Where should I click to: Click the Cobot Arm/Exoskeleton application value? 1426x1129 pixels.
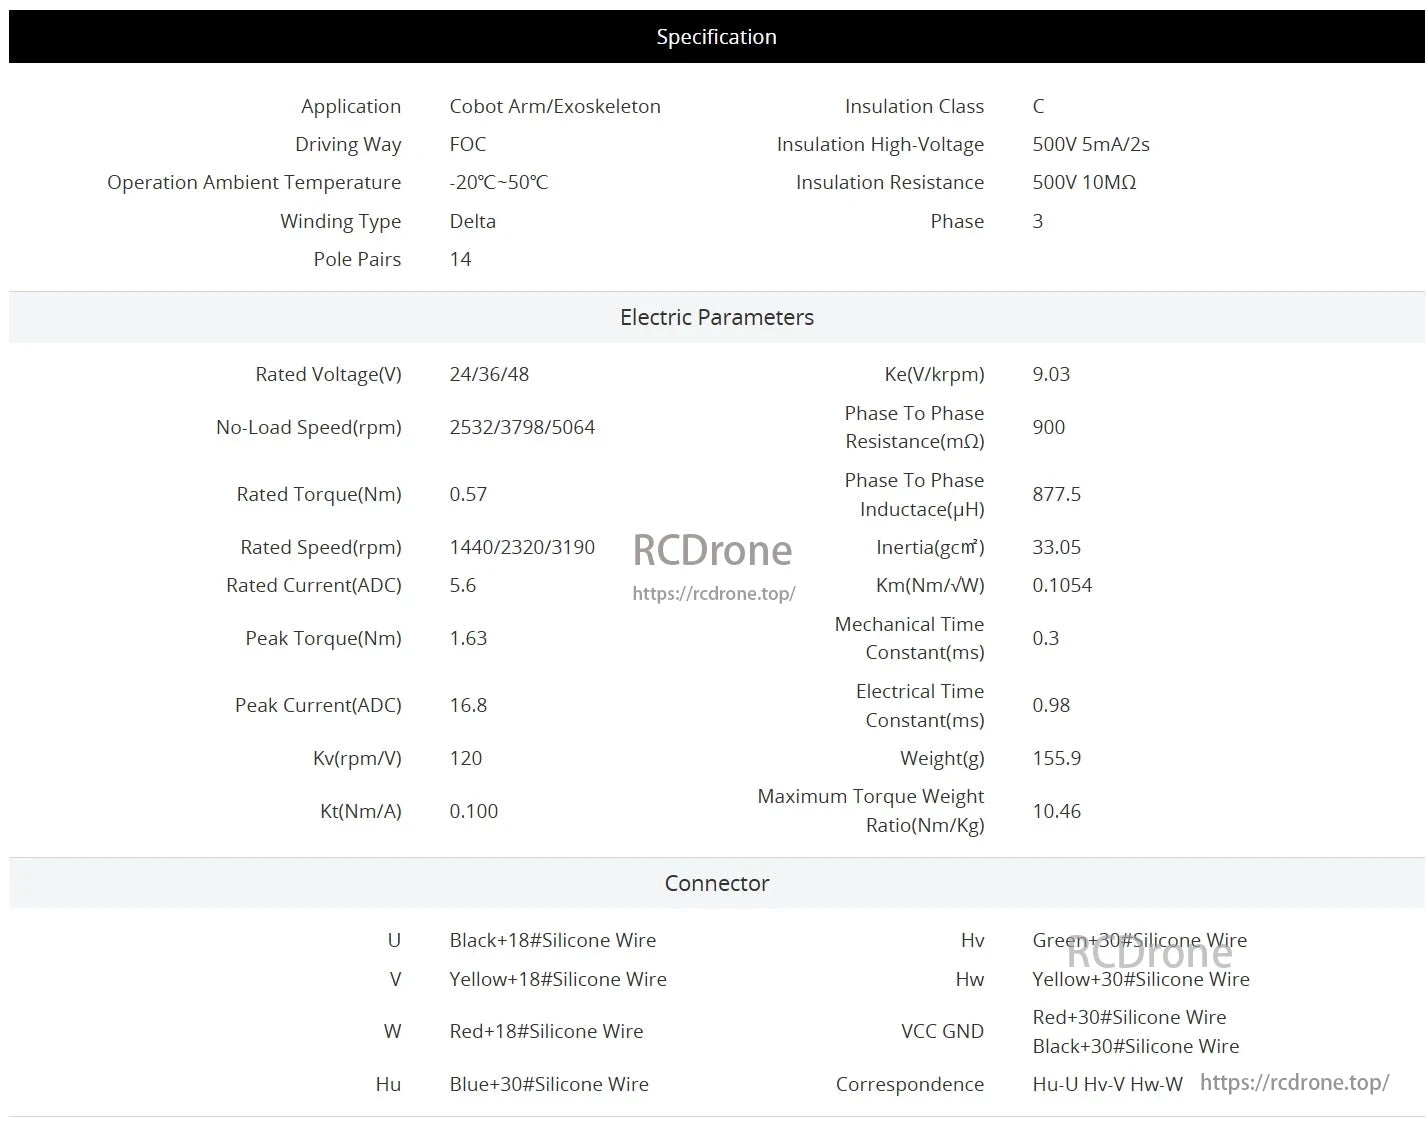[x=554, y=106]
